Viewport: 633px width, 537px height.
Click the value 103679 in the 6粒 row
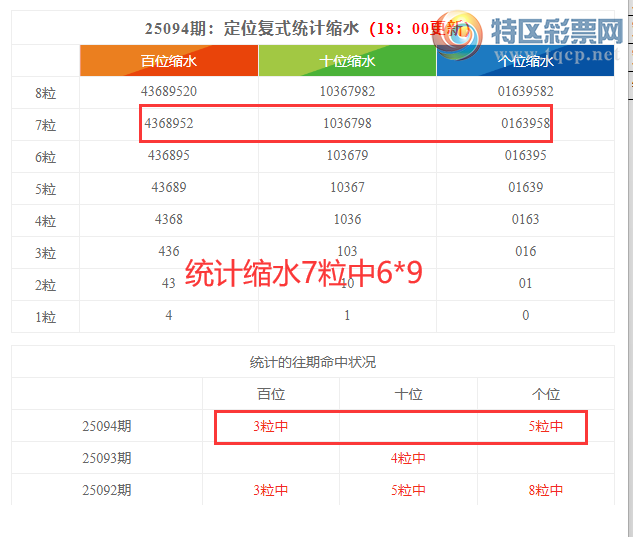coord(347,157)
